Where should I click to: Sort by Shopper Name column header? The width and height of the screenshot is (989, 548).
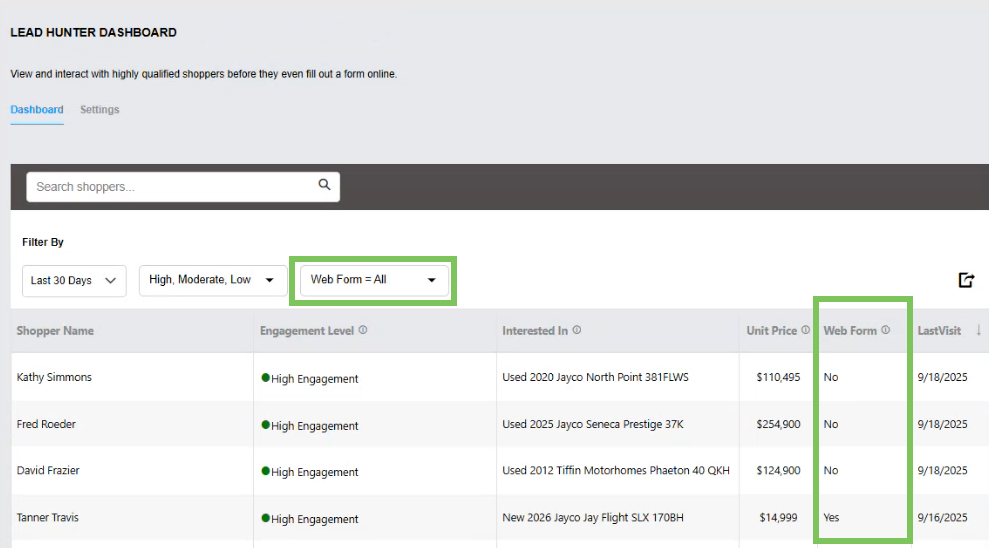56,331
